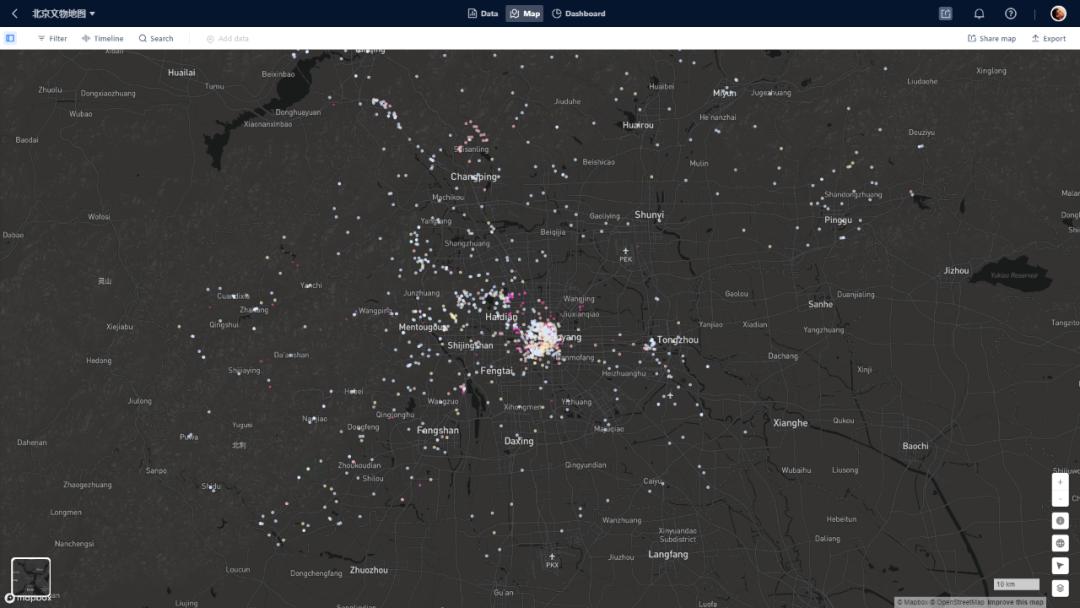This screenshot has width=1080, height=608.
Task: Click the OpenStreetMap attribution link
Action: pyautogui.click(x=958, y=602)
